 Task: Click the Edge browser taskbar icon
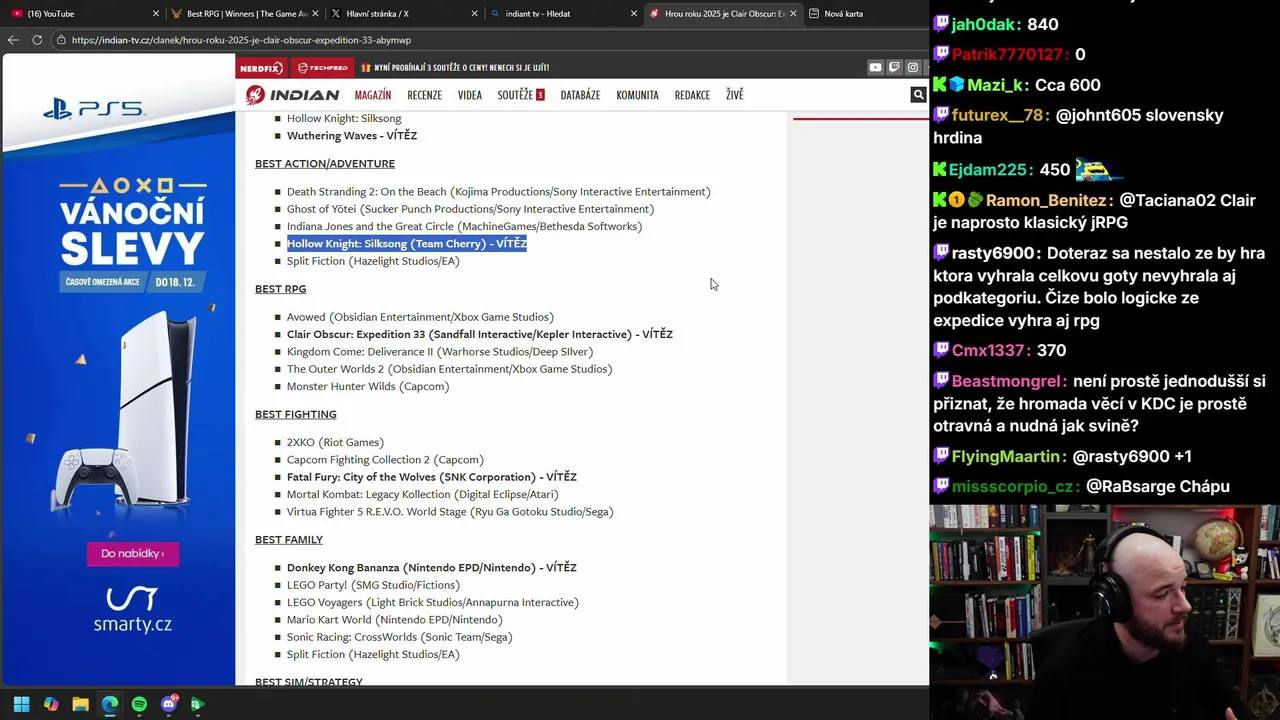[x=110, y=704]
